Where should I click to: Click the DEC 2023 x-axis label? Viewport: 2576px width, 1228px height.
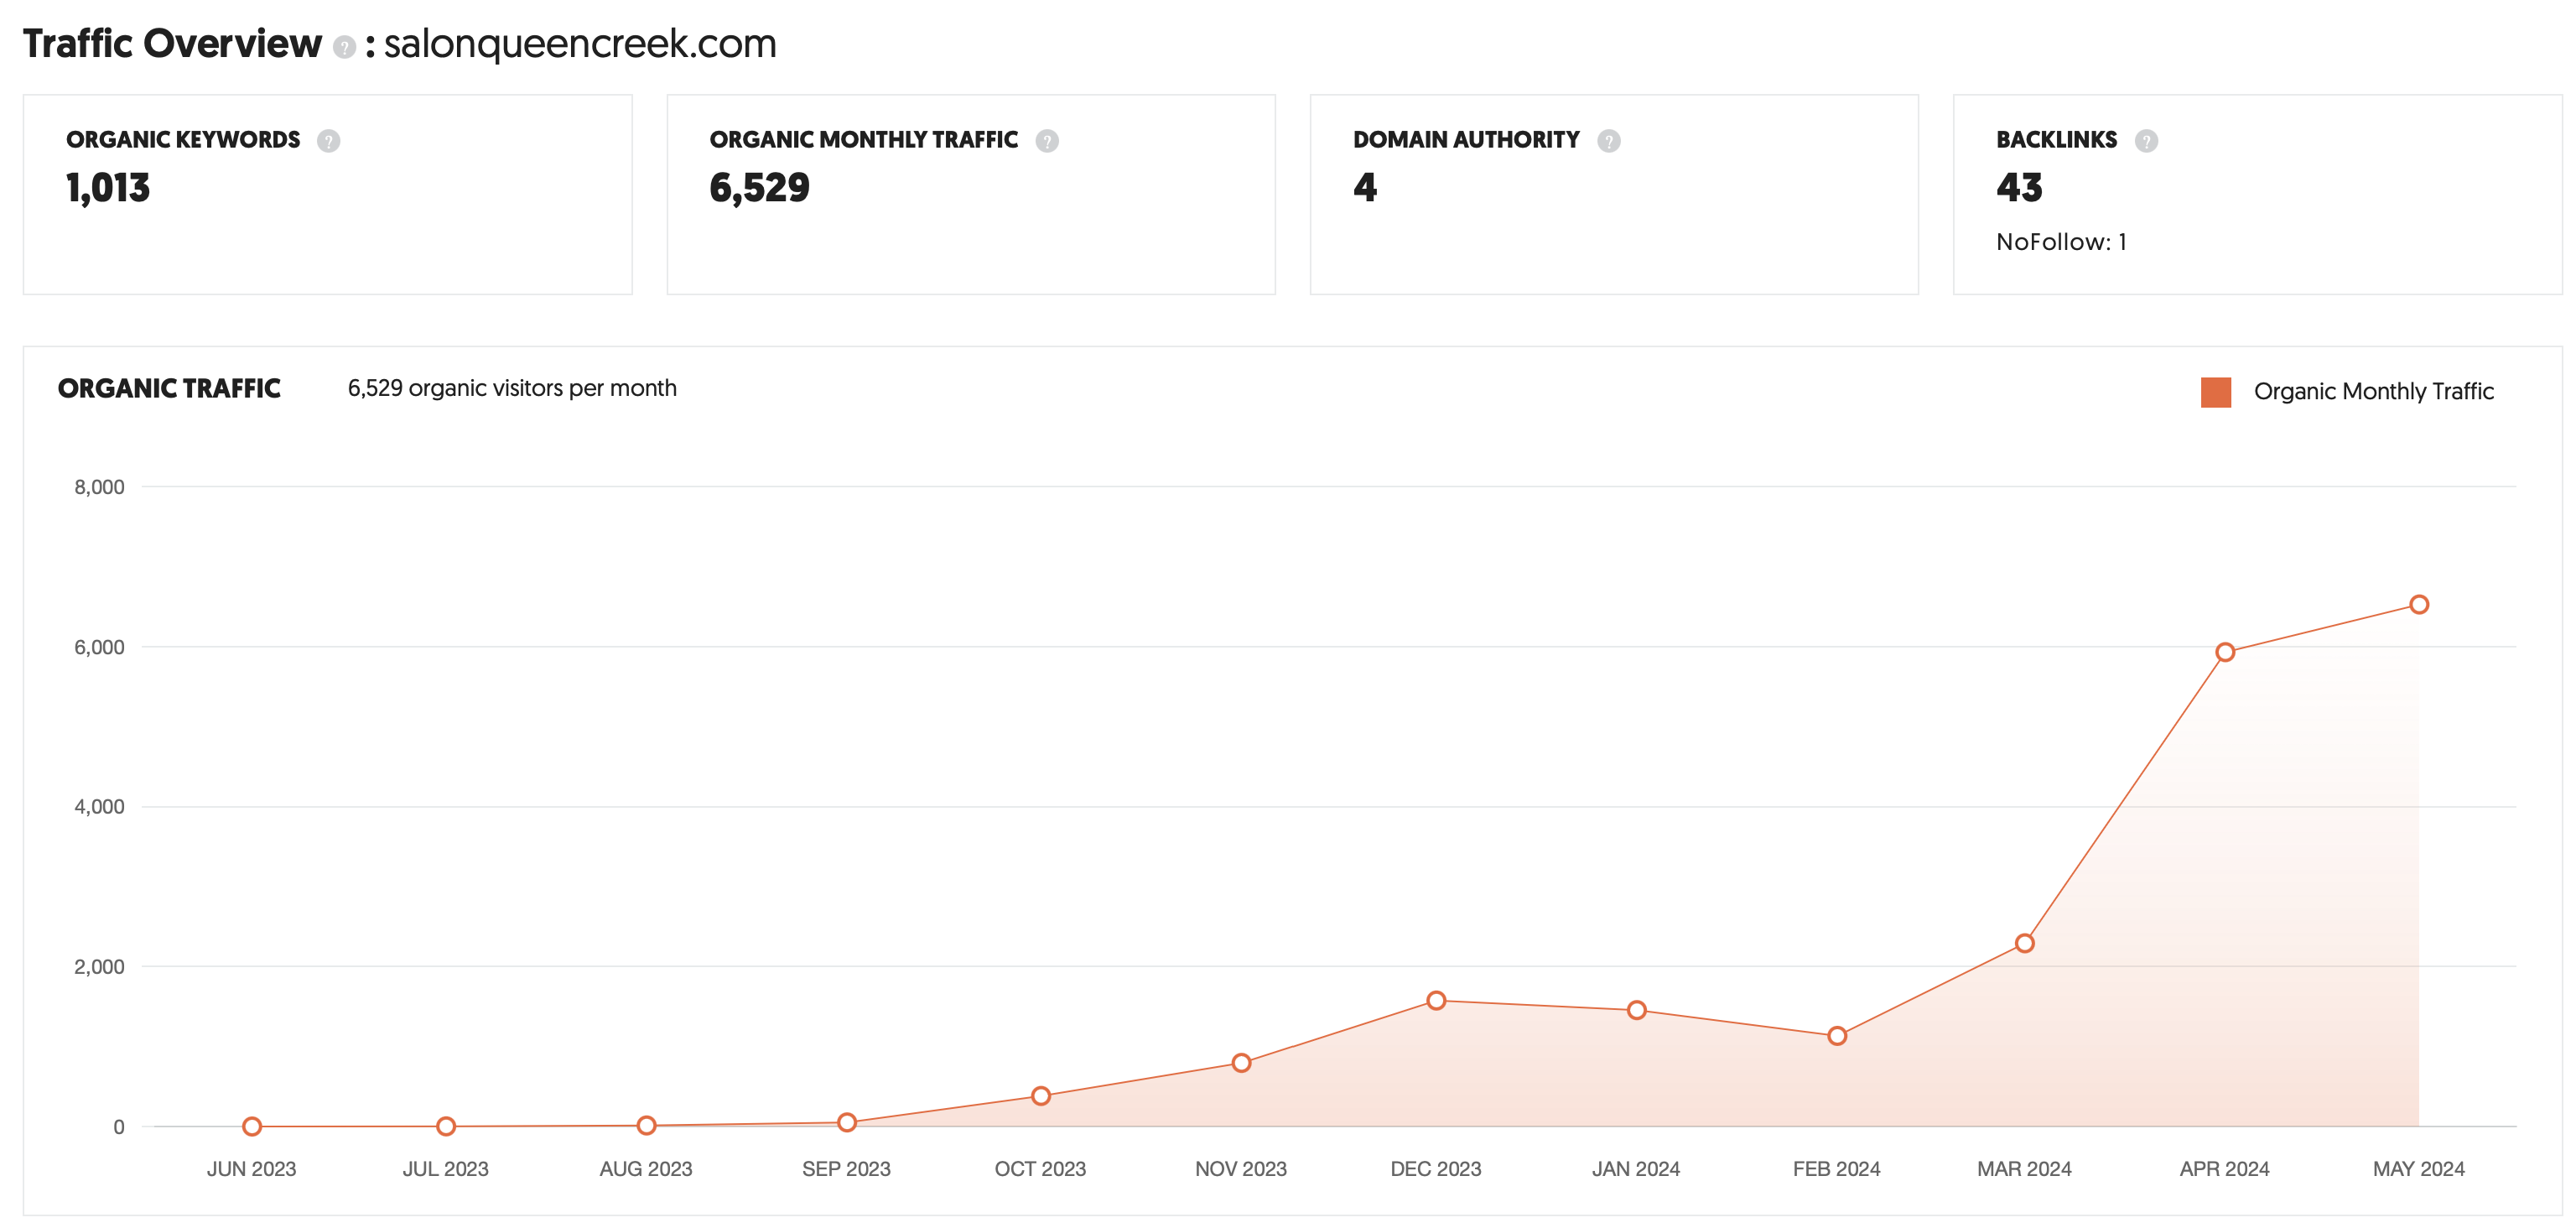pyautogui.click(x=1435, y=1169)
